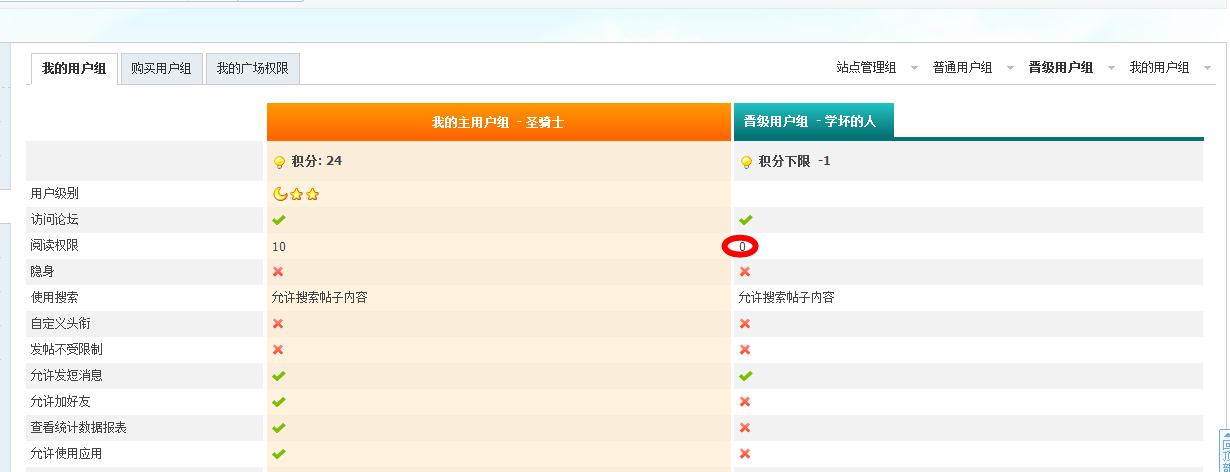Click red cross for 隐身 in 学坏的人 column
The width and height of the screenshot is (1230, 472).
point(745,272)
